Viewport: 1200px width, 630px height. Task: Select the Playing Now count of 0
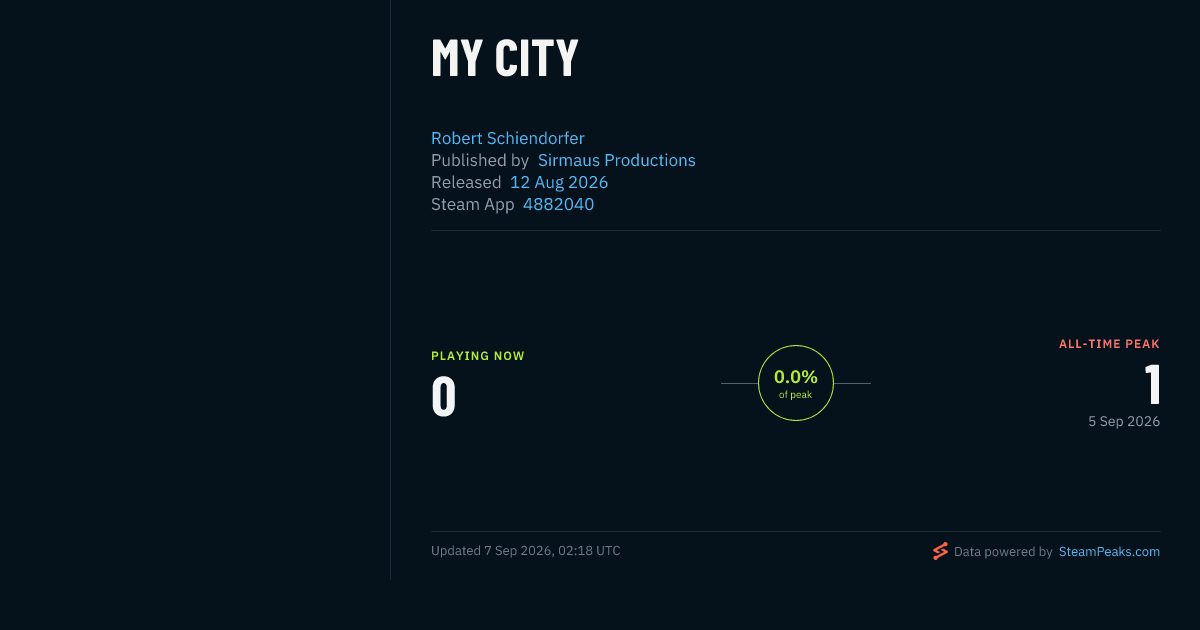(x=444, y=396)
